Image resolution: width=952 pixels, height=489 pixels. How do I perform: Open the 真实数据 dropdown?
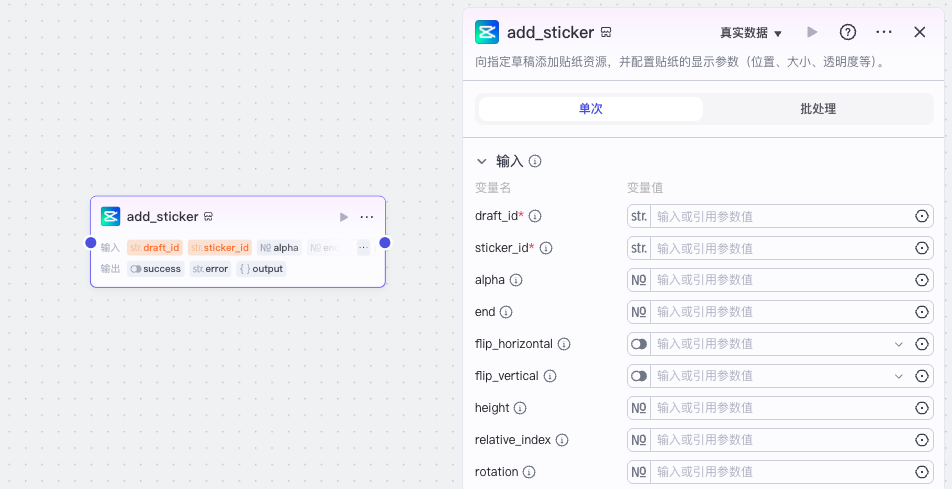click(751, 33)
